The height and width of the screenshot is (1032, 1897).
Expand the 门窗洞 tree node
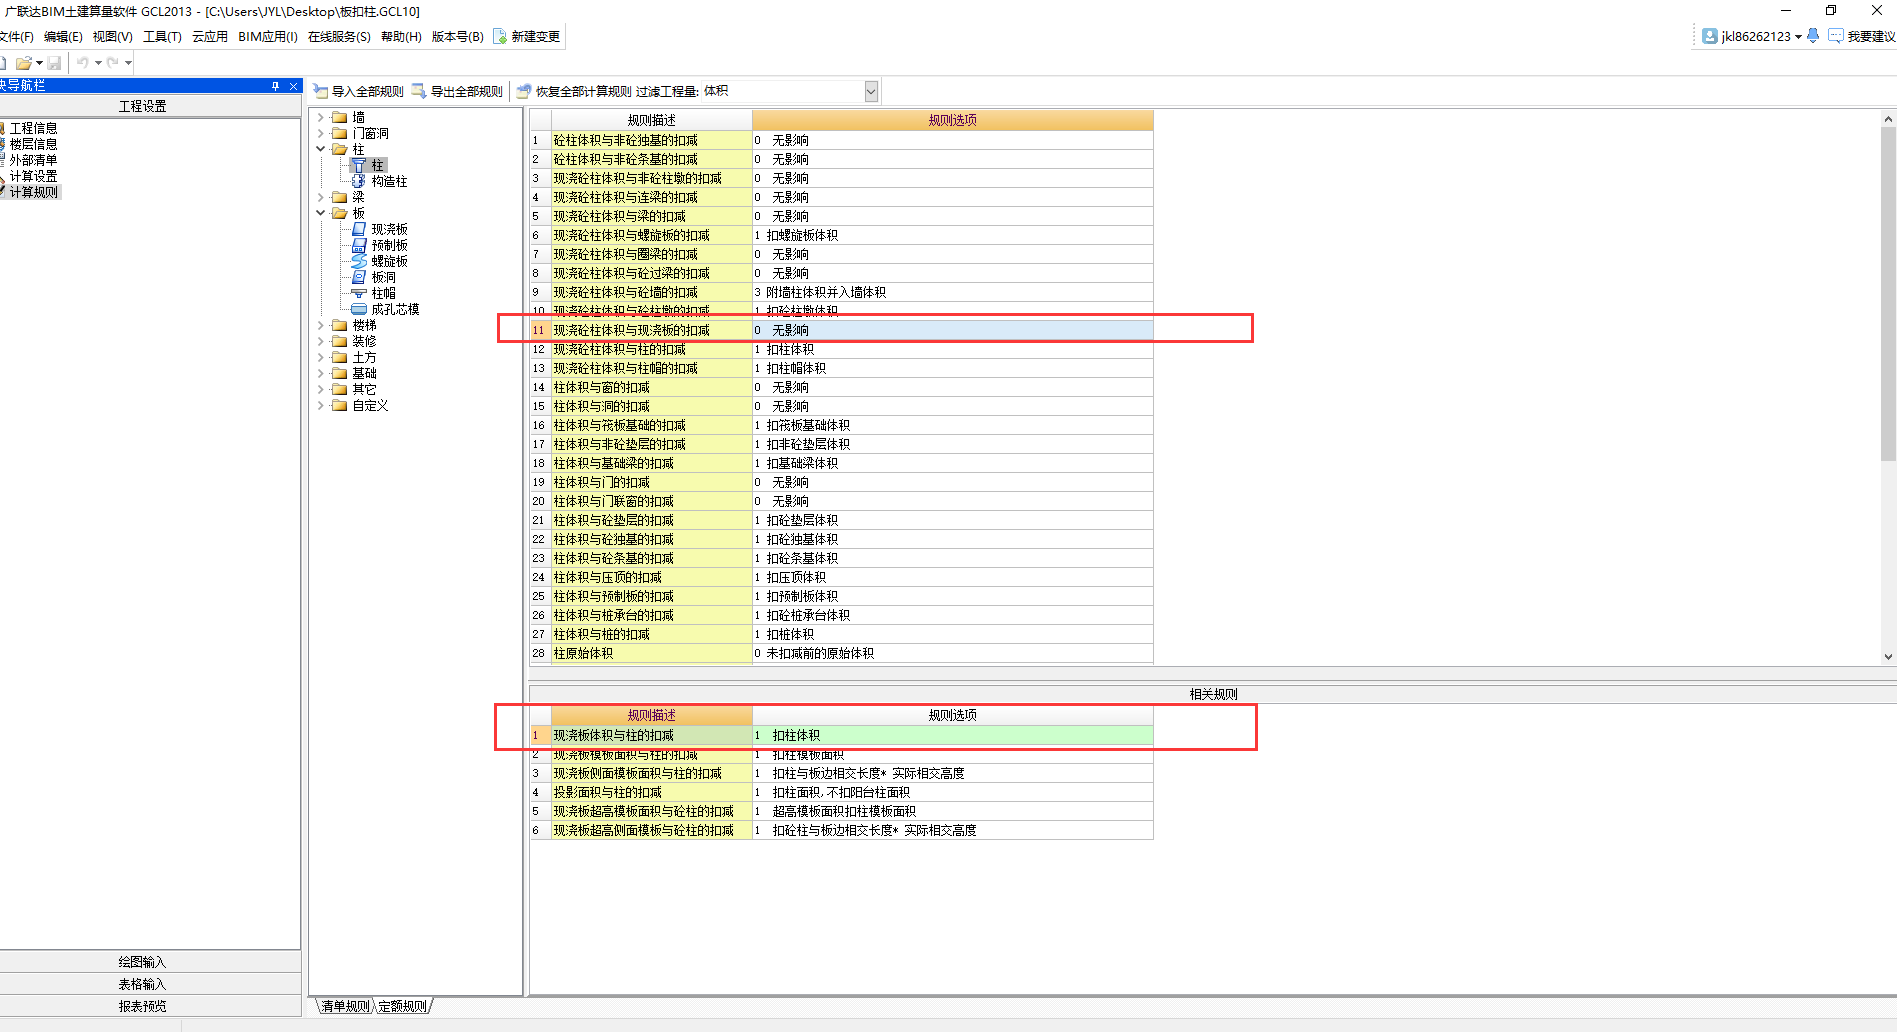(321, 133)
